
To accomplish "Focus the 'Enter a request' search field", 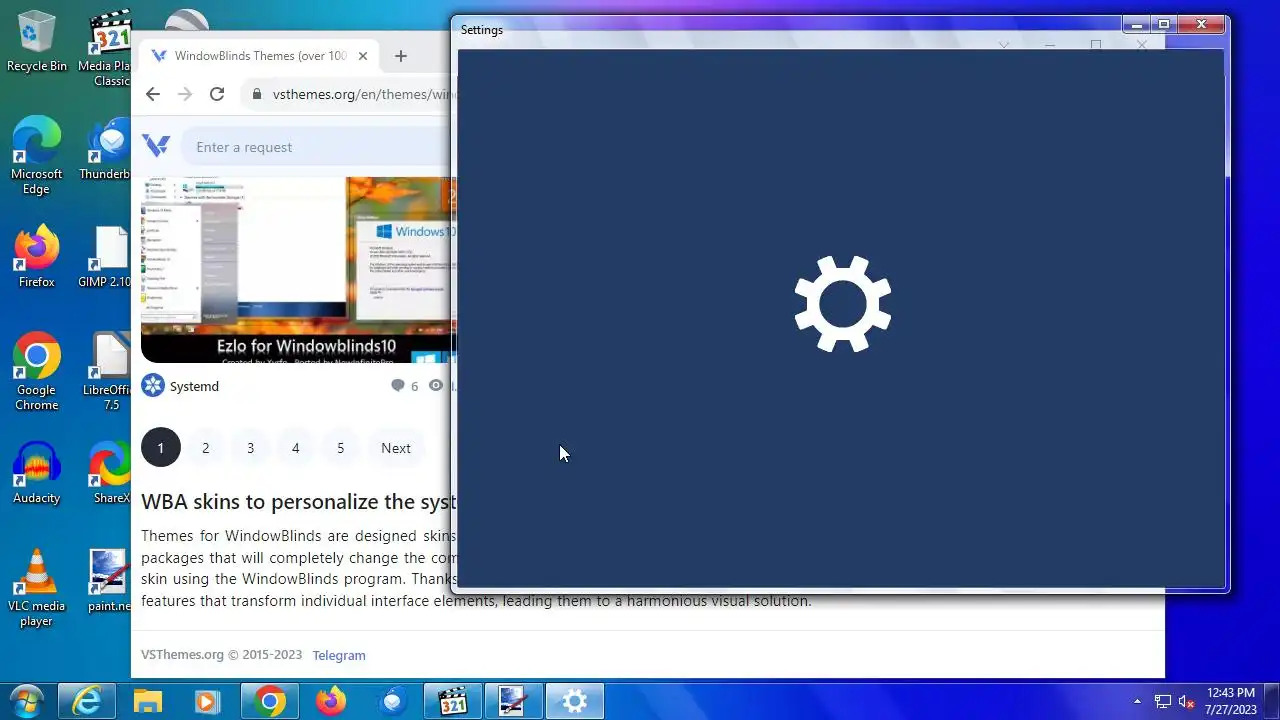I will [x=318, y=147].
